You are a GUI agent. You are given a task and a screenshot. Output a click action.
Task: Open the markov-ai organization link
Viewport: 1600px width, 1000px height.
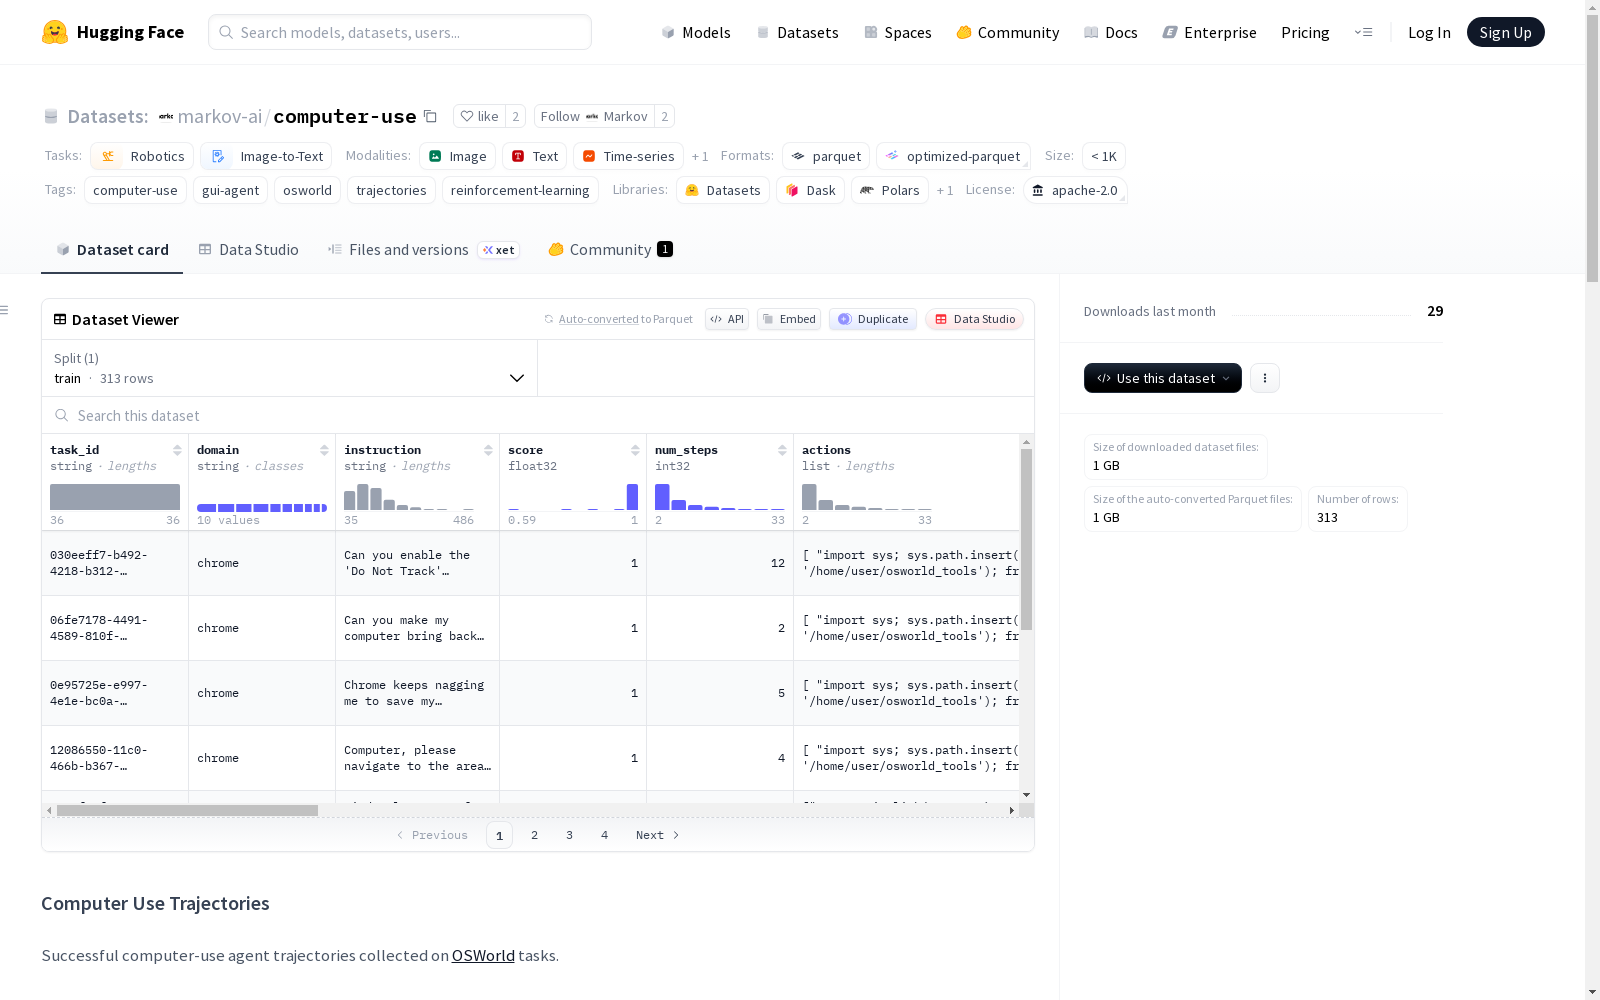click(219, 116)
